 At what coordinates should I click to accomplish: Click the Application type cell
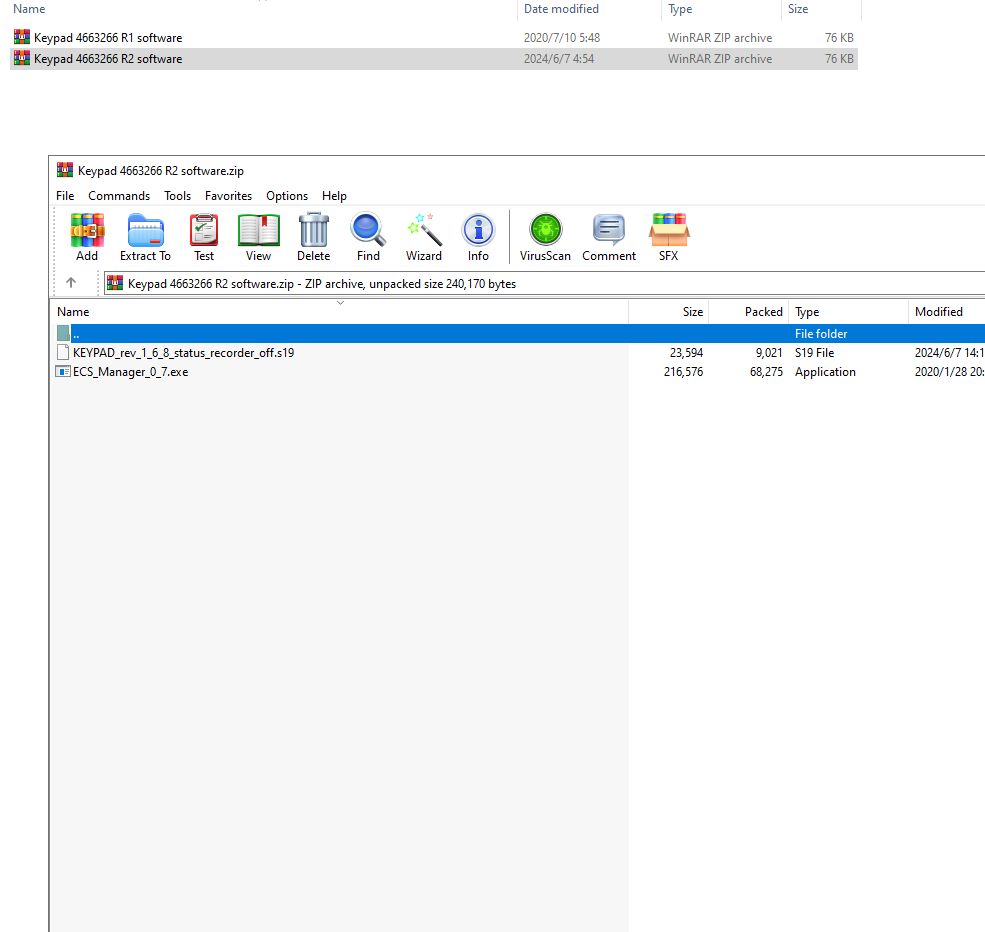[x=825, y=372]
